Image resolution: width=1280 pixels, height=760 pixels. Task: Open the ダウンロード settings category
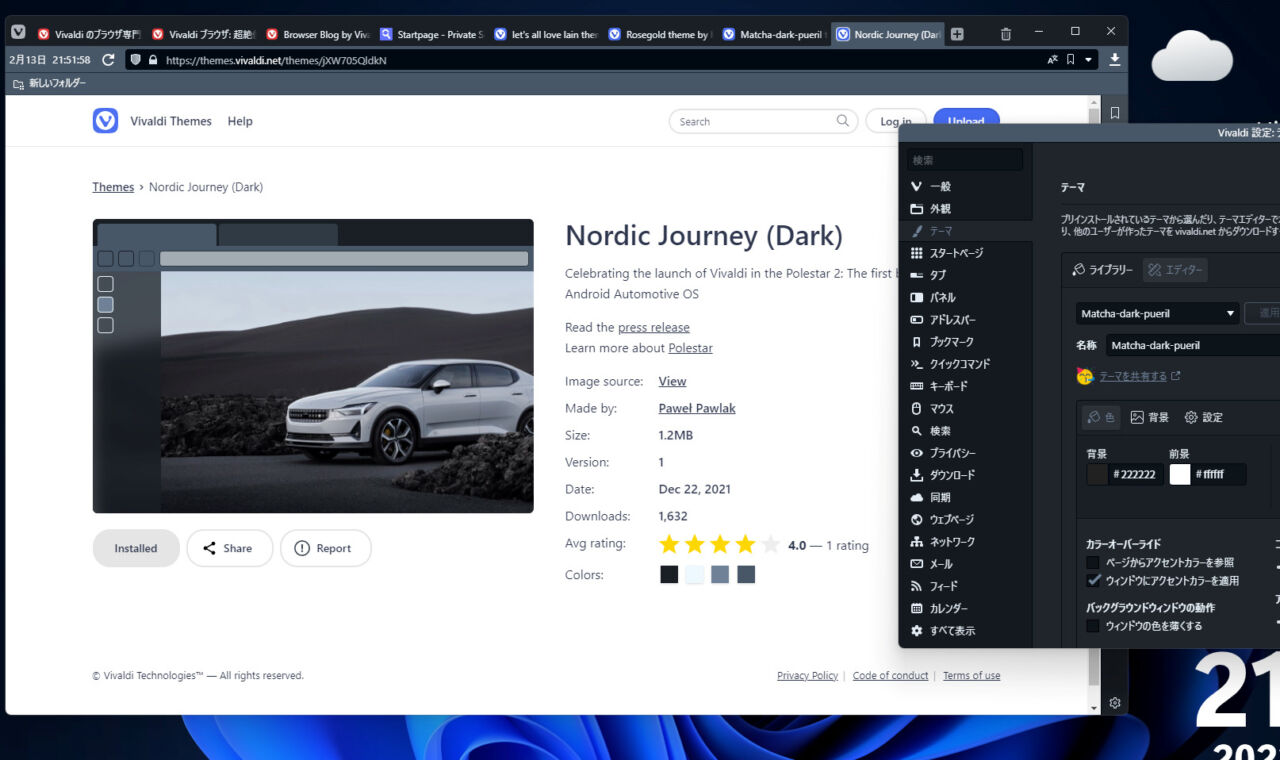coord(965,475)
